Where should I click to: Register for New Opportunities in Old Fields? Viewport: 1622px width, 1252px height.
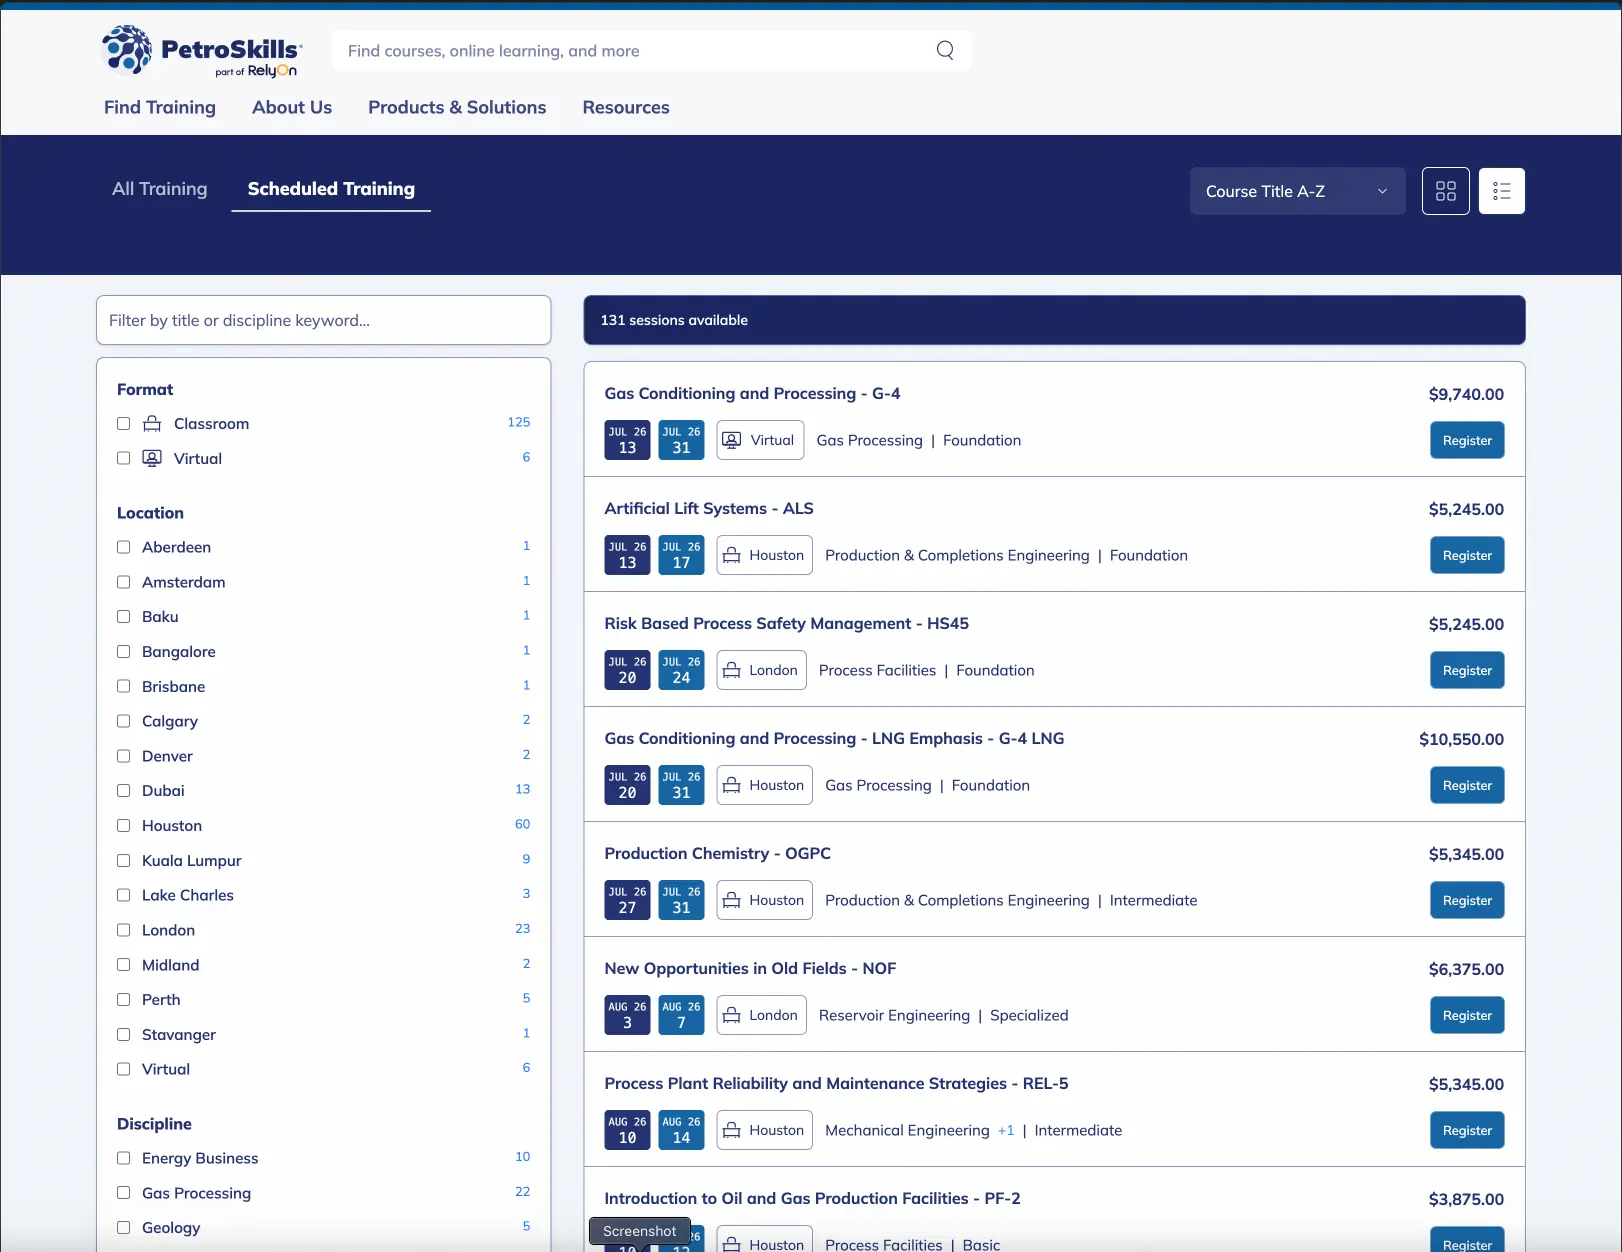tap(1467, 1015)
